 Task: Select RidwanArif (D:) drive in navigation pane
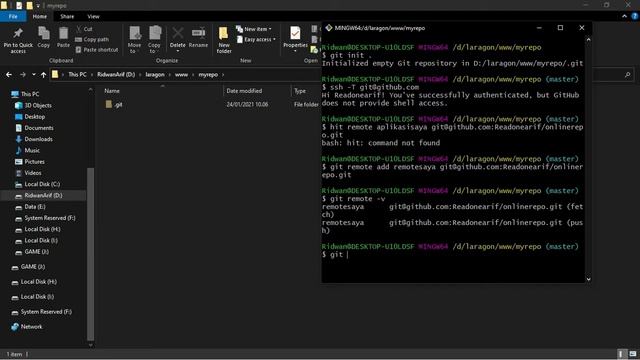click(43, 196)
